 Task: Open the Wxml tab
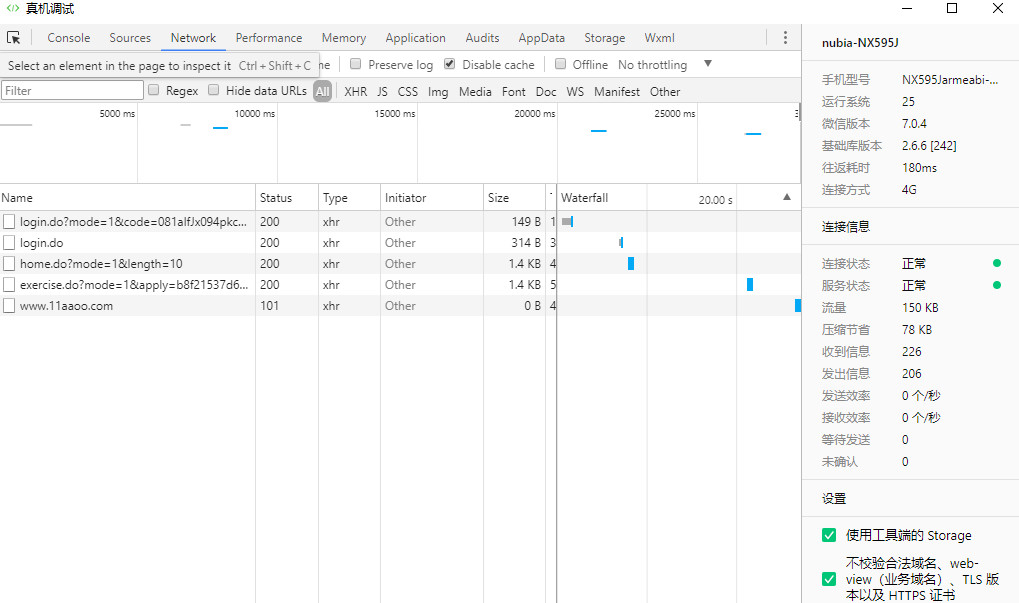(x=659, y=38)
